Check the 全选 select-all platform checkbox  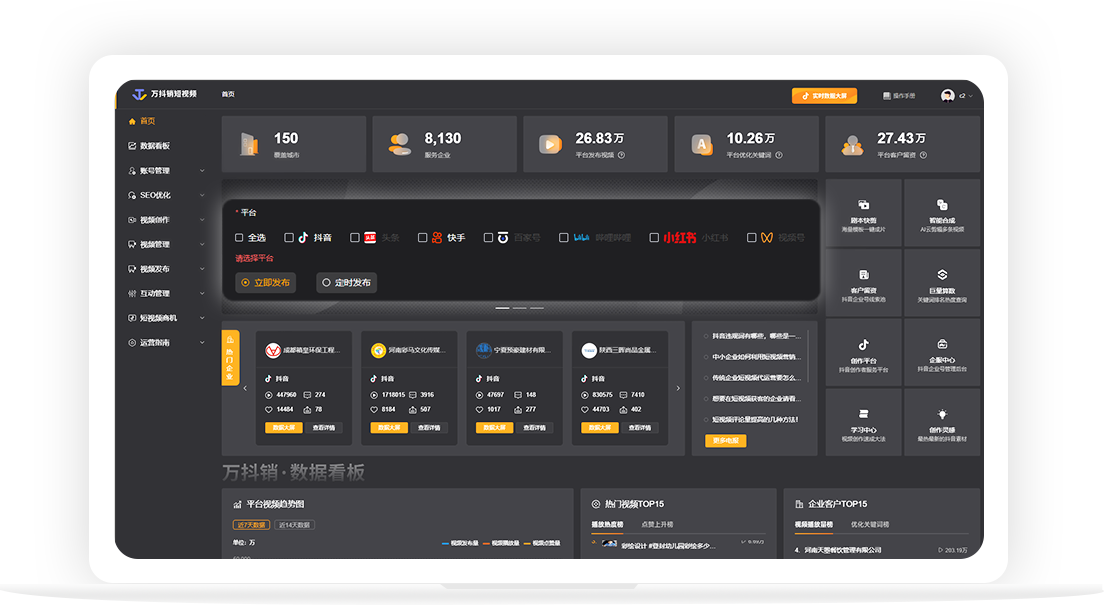pyautogui.click(x=239, y=238)
